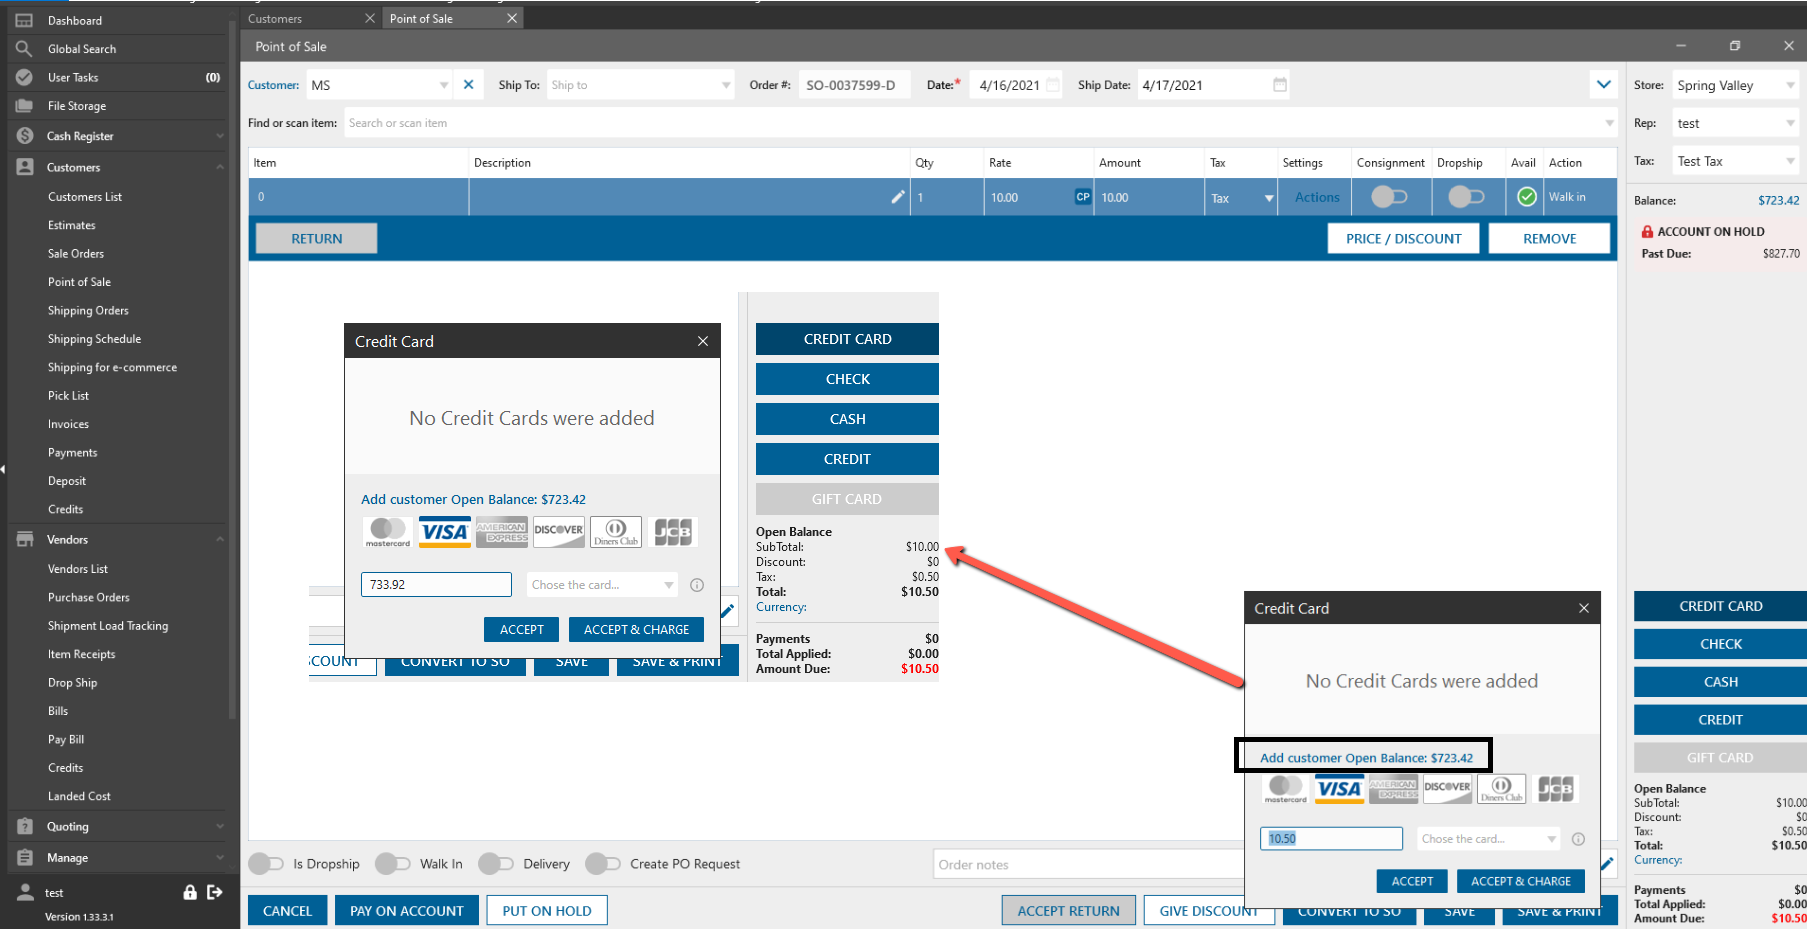Screen dimensions: 1807x929
Task: Expand the Quoting sidebar section
Action: (x=219, y=827)
